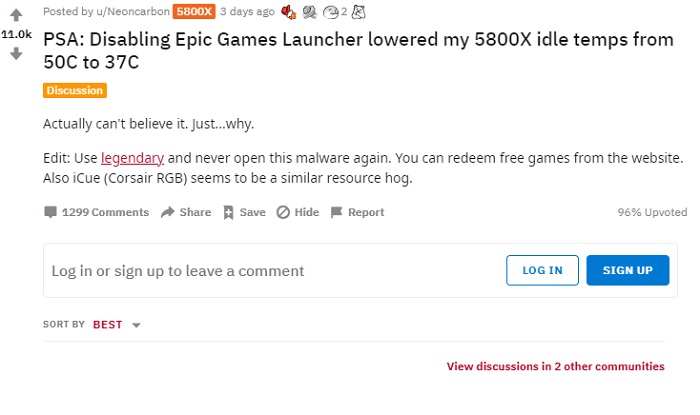Click the last award icon in the row

tap(358, 12)
